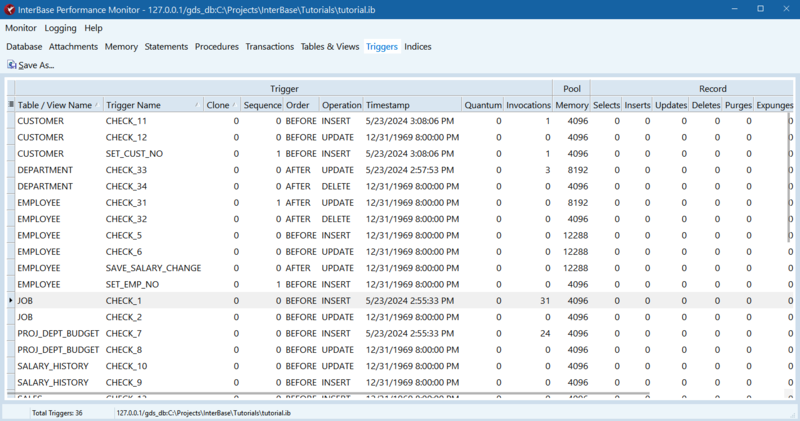800x421 pixels.
Task: Click the horizontal scrollbar of the grid
Action: (x=329, y=393)
